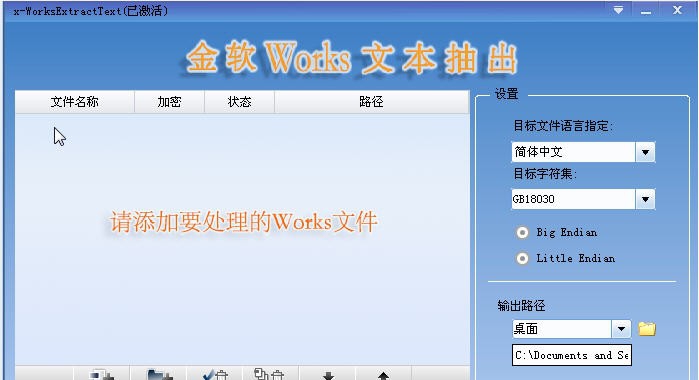Open the 桌面 output path dropdown arrow
This screenshot has height=380, width=699.
[x=621, y=329]
